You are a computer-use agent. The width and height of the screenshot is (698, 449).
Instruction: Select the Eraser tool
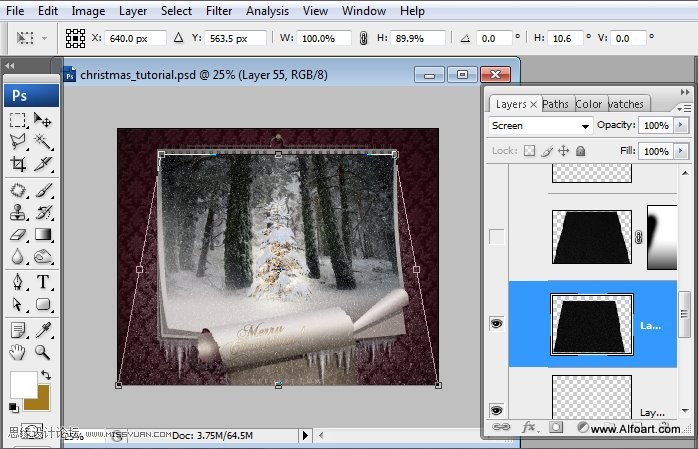18,235
